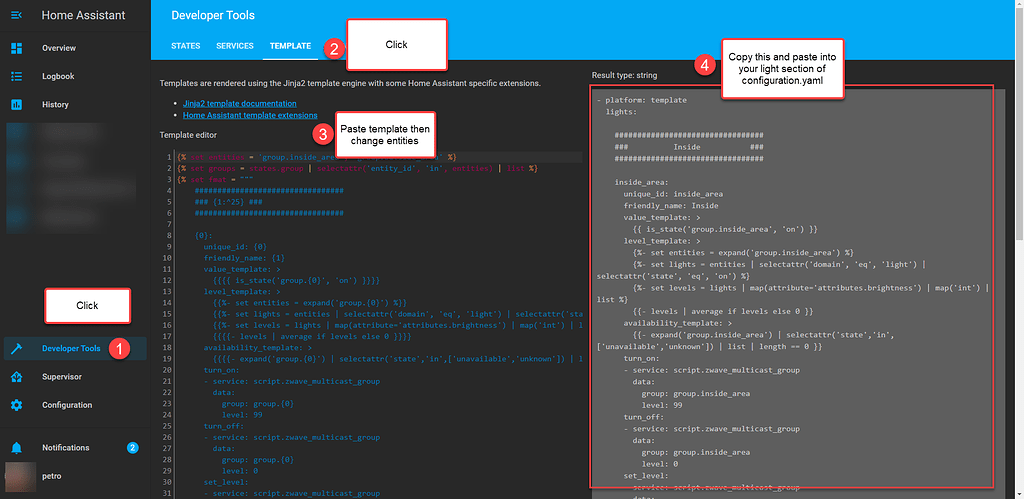The image size is (1024, 499).
Task: Open the Logbook sidebar entry
Action: coord(58,76)
